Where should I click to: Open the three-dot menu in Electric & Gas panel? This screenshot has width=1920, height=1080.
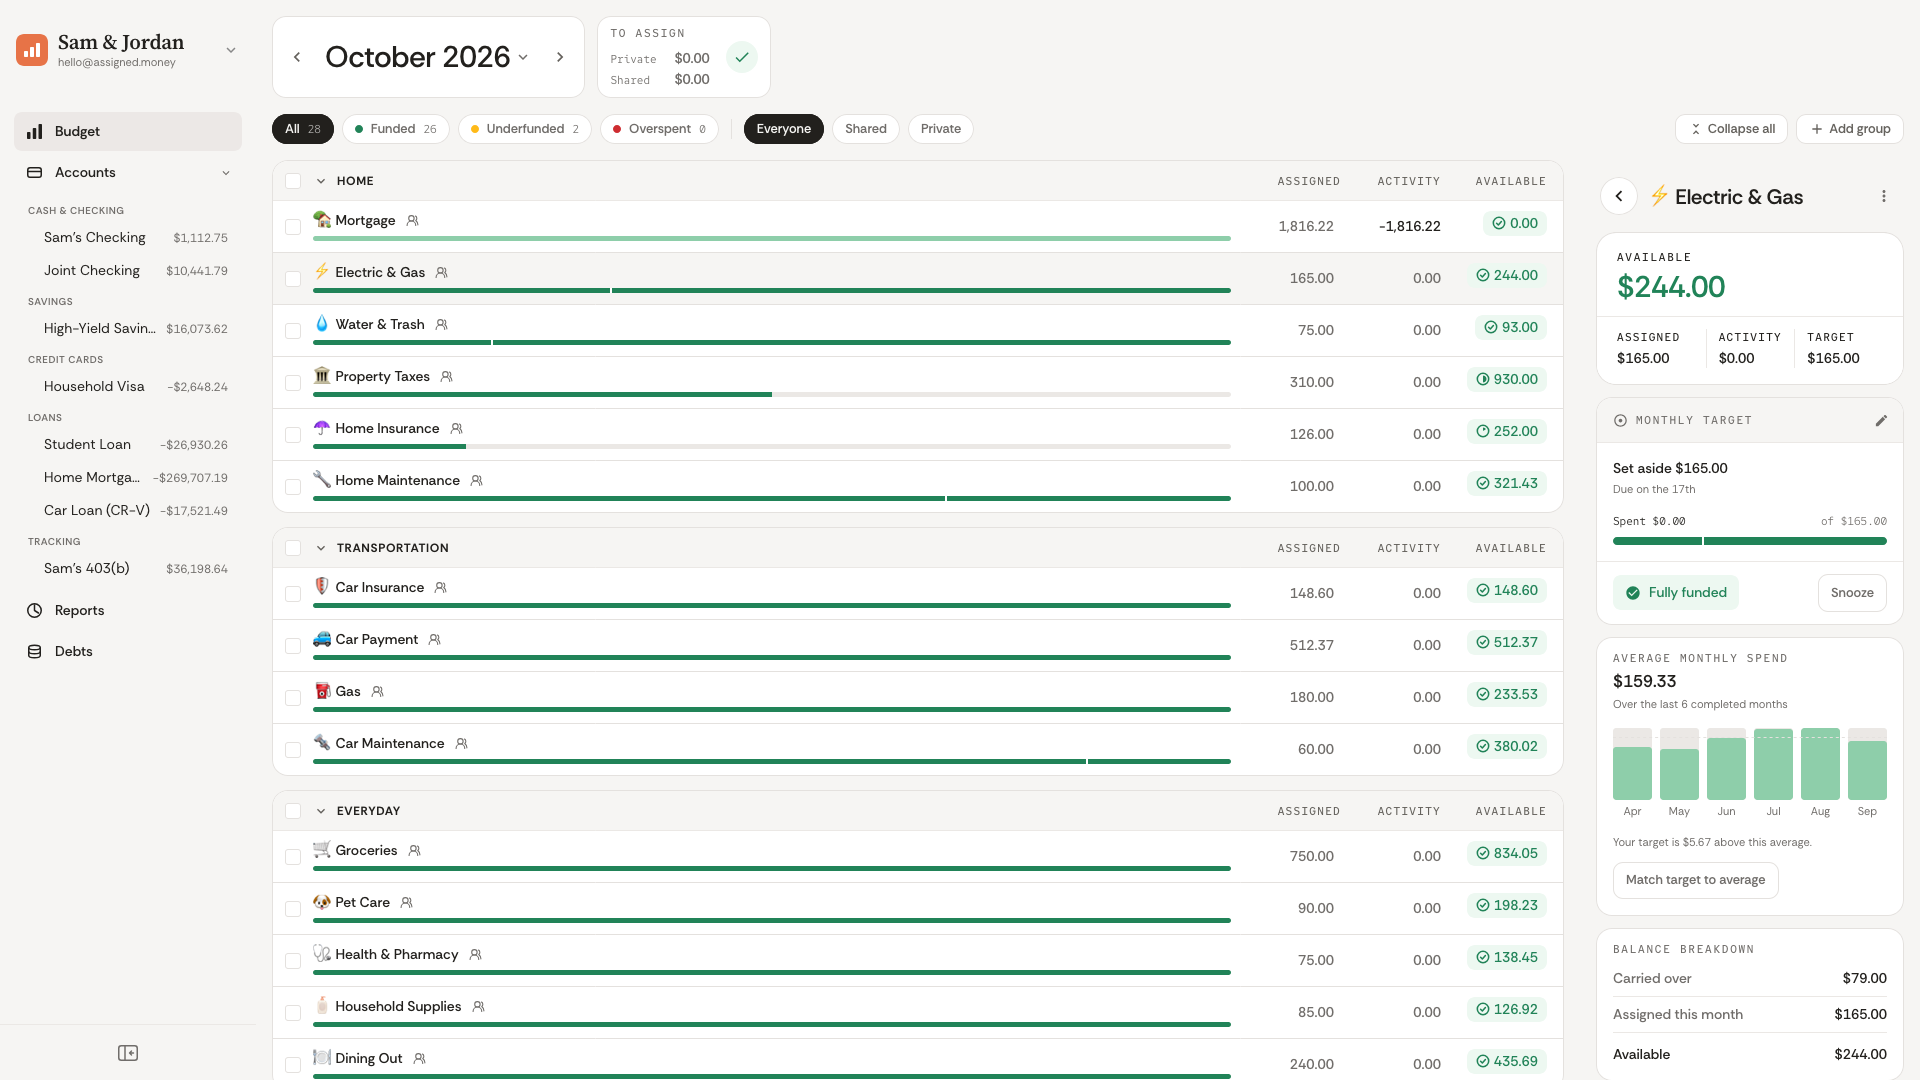tap(1884, 196)
